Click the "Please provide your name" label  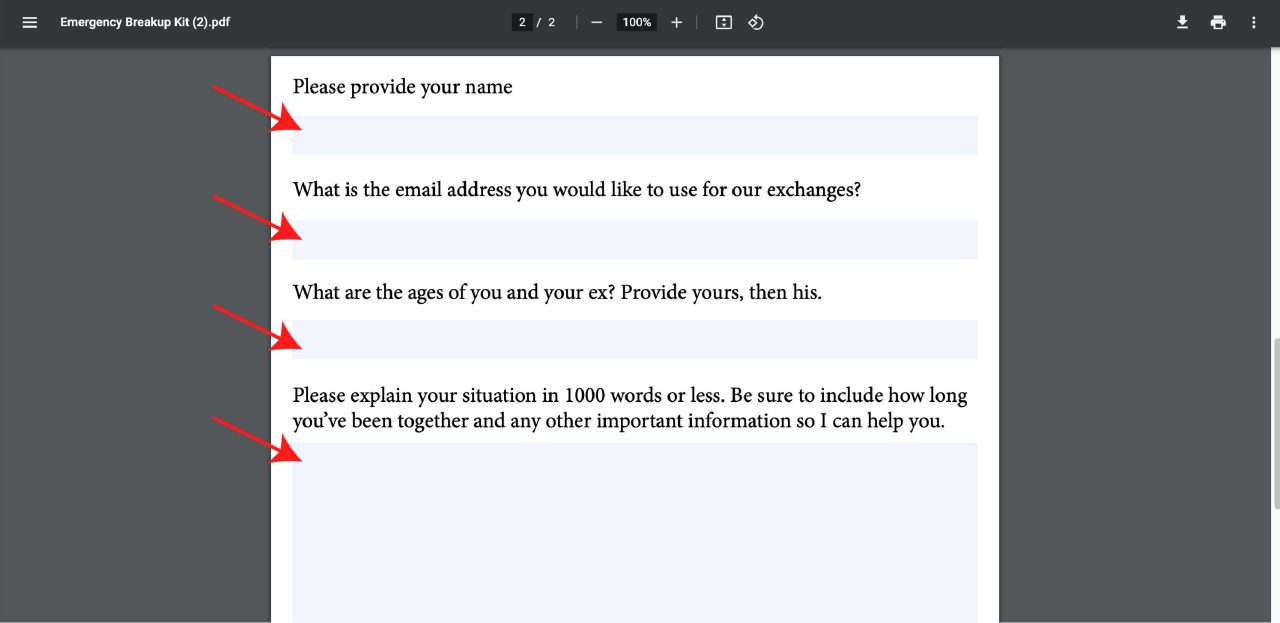(402, 87)
